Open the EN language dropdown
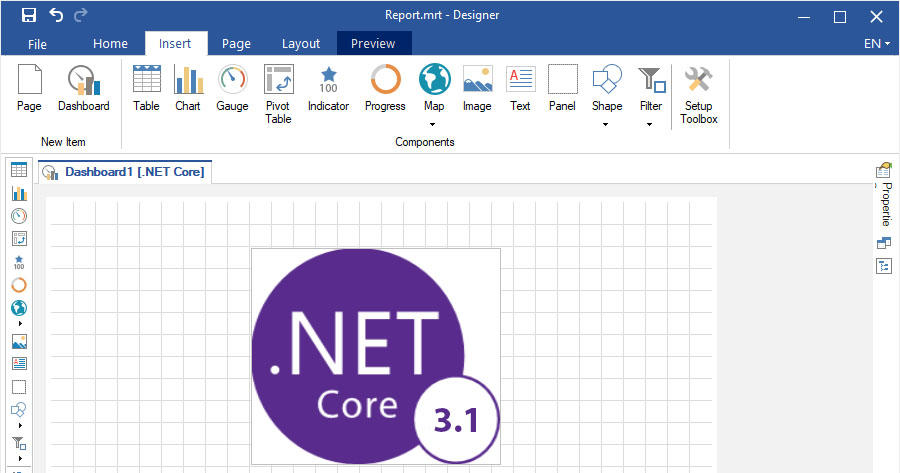The image size is (900, 473). [x=876, y=44]
